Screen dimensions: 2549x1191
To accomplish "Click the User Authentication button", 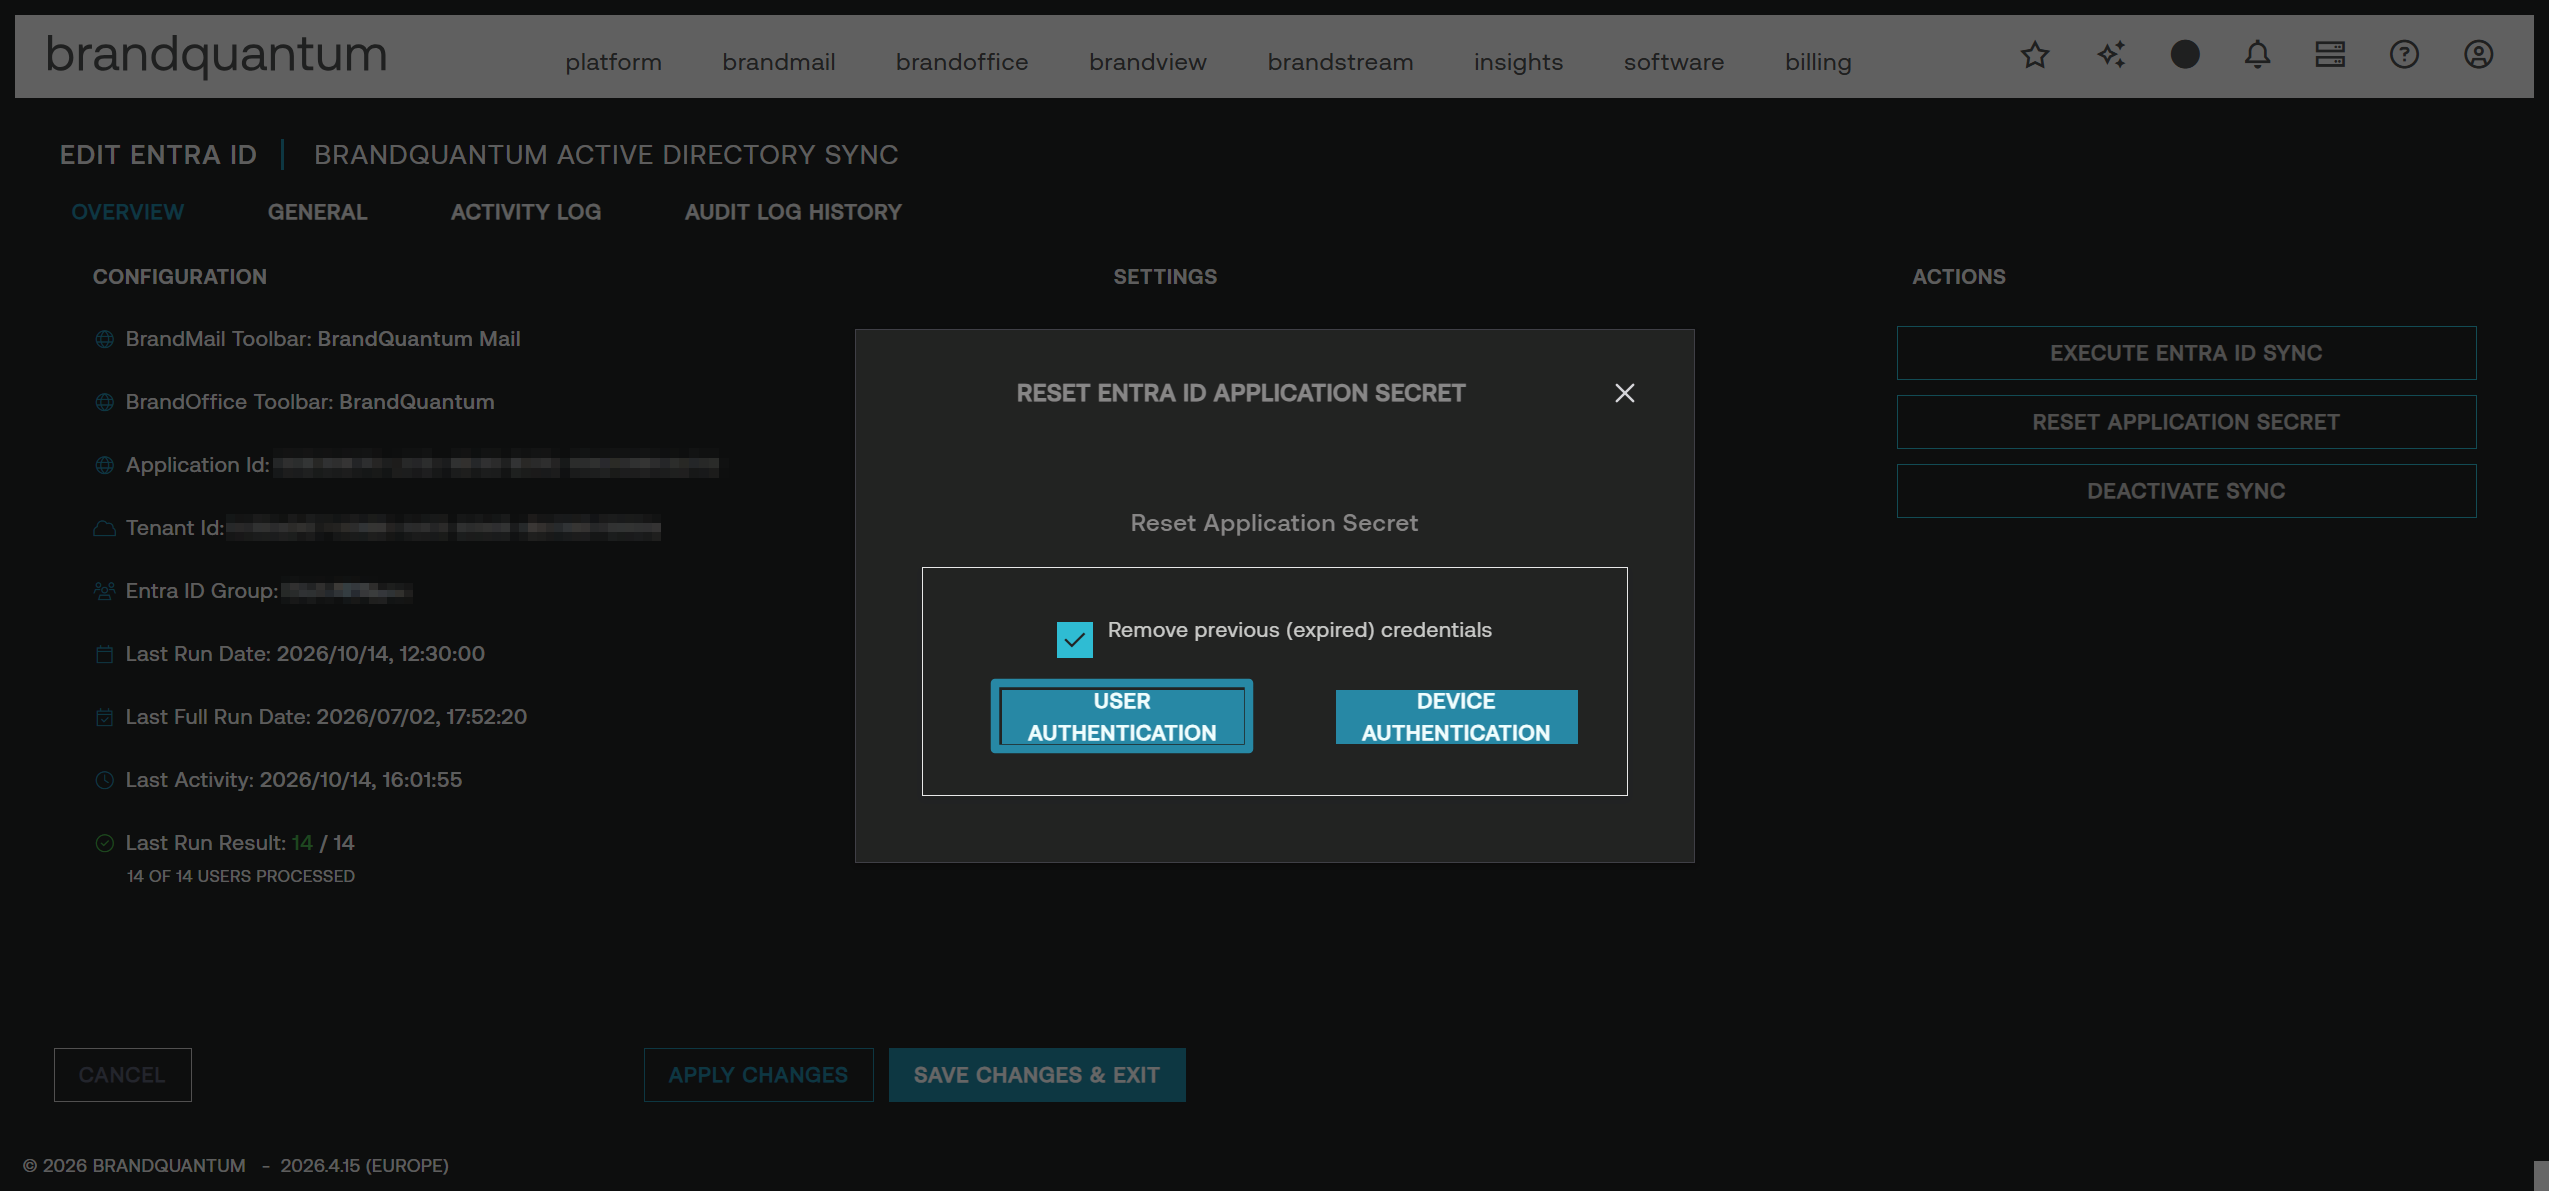I will (1121, 717).
